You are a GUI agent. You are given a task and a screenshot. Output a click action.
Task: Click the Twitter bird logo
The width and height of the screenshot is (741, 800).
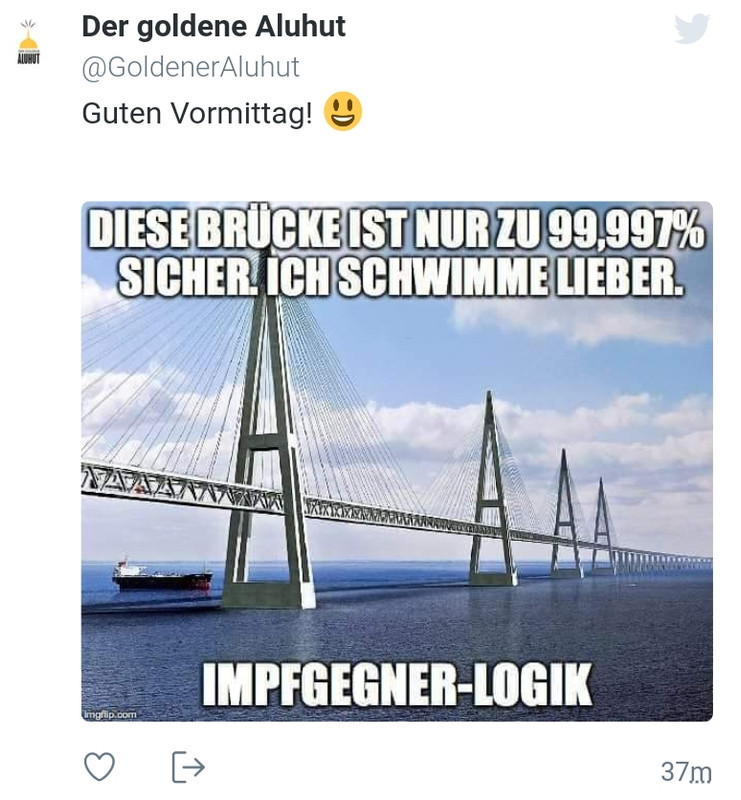pyautogui.click(x=692, y=29)
